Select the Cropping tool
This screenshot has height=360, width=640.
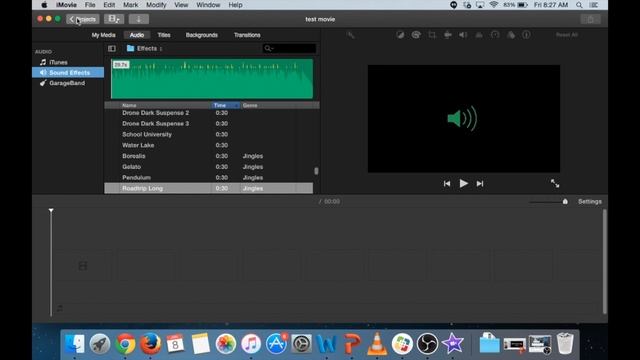point(432,35)
